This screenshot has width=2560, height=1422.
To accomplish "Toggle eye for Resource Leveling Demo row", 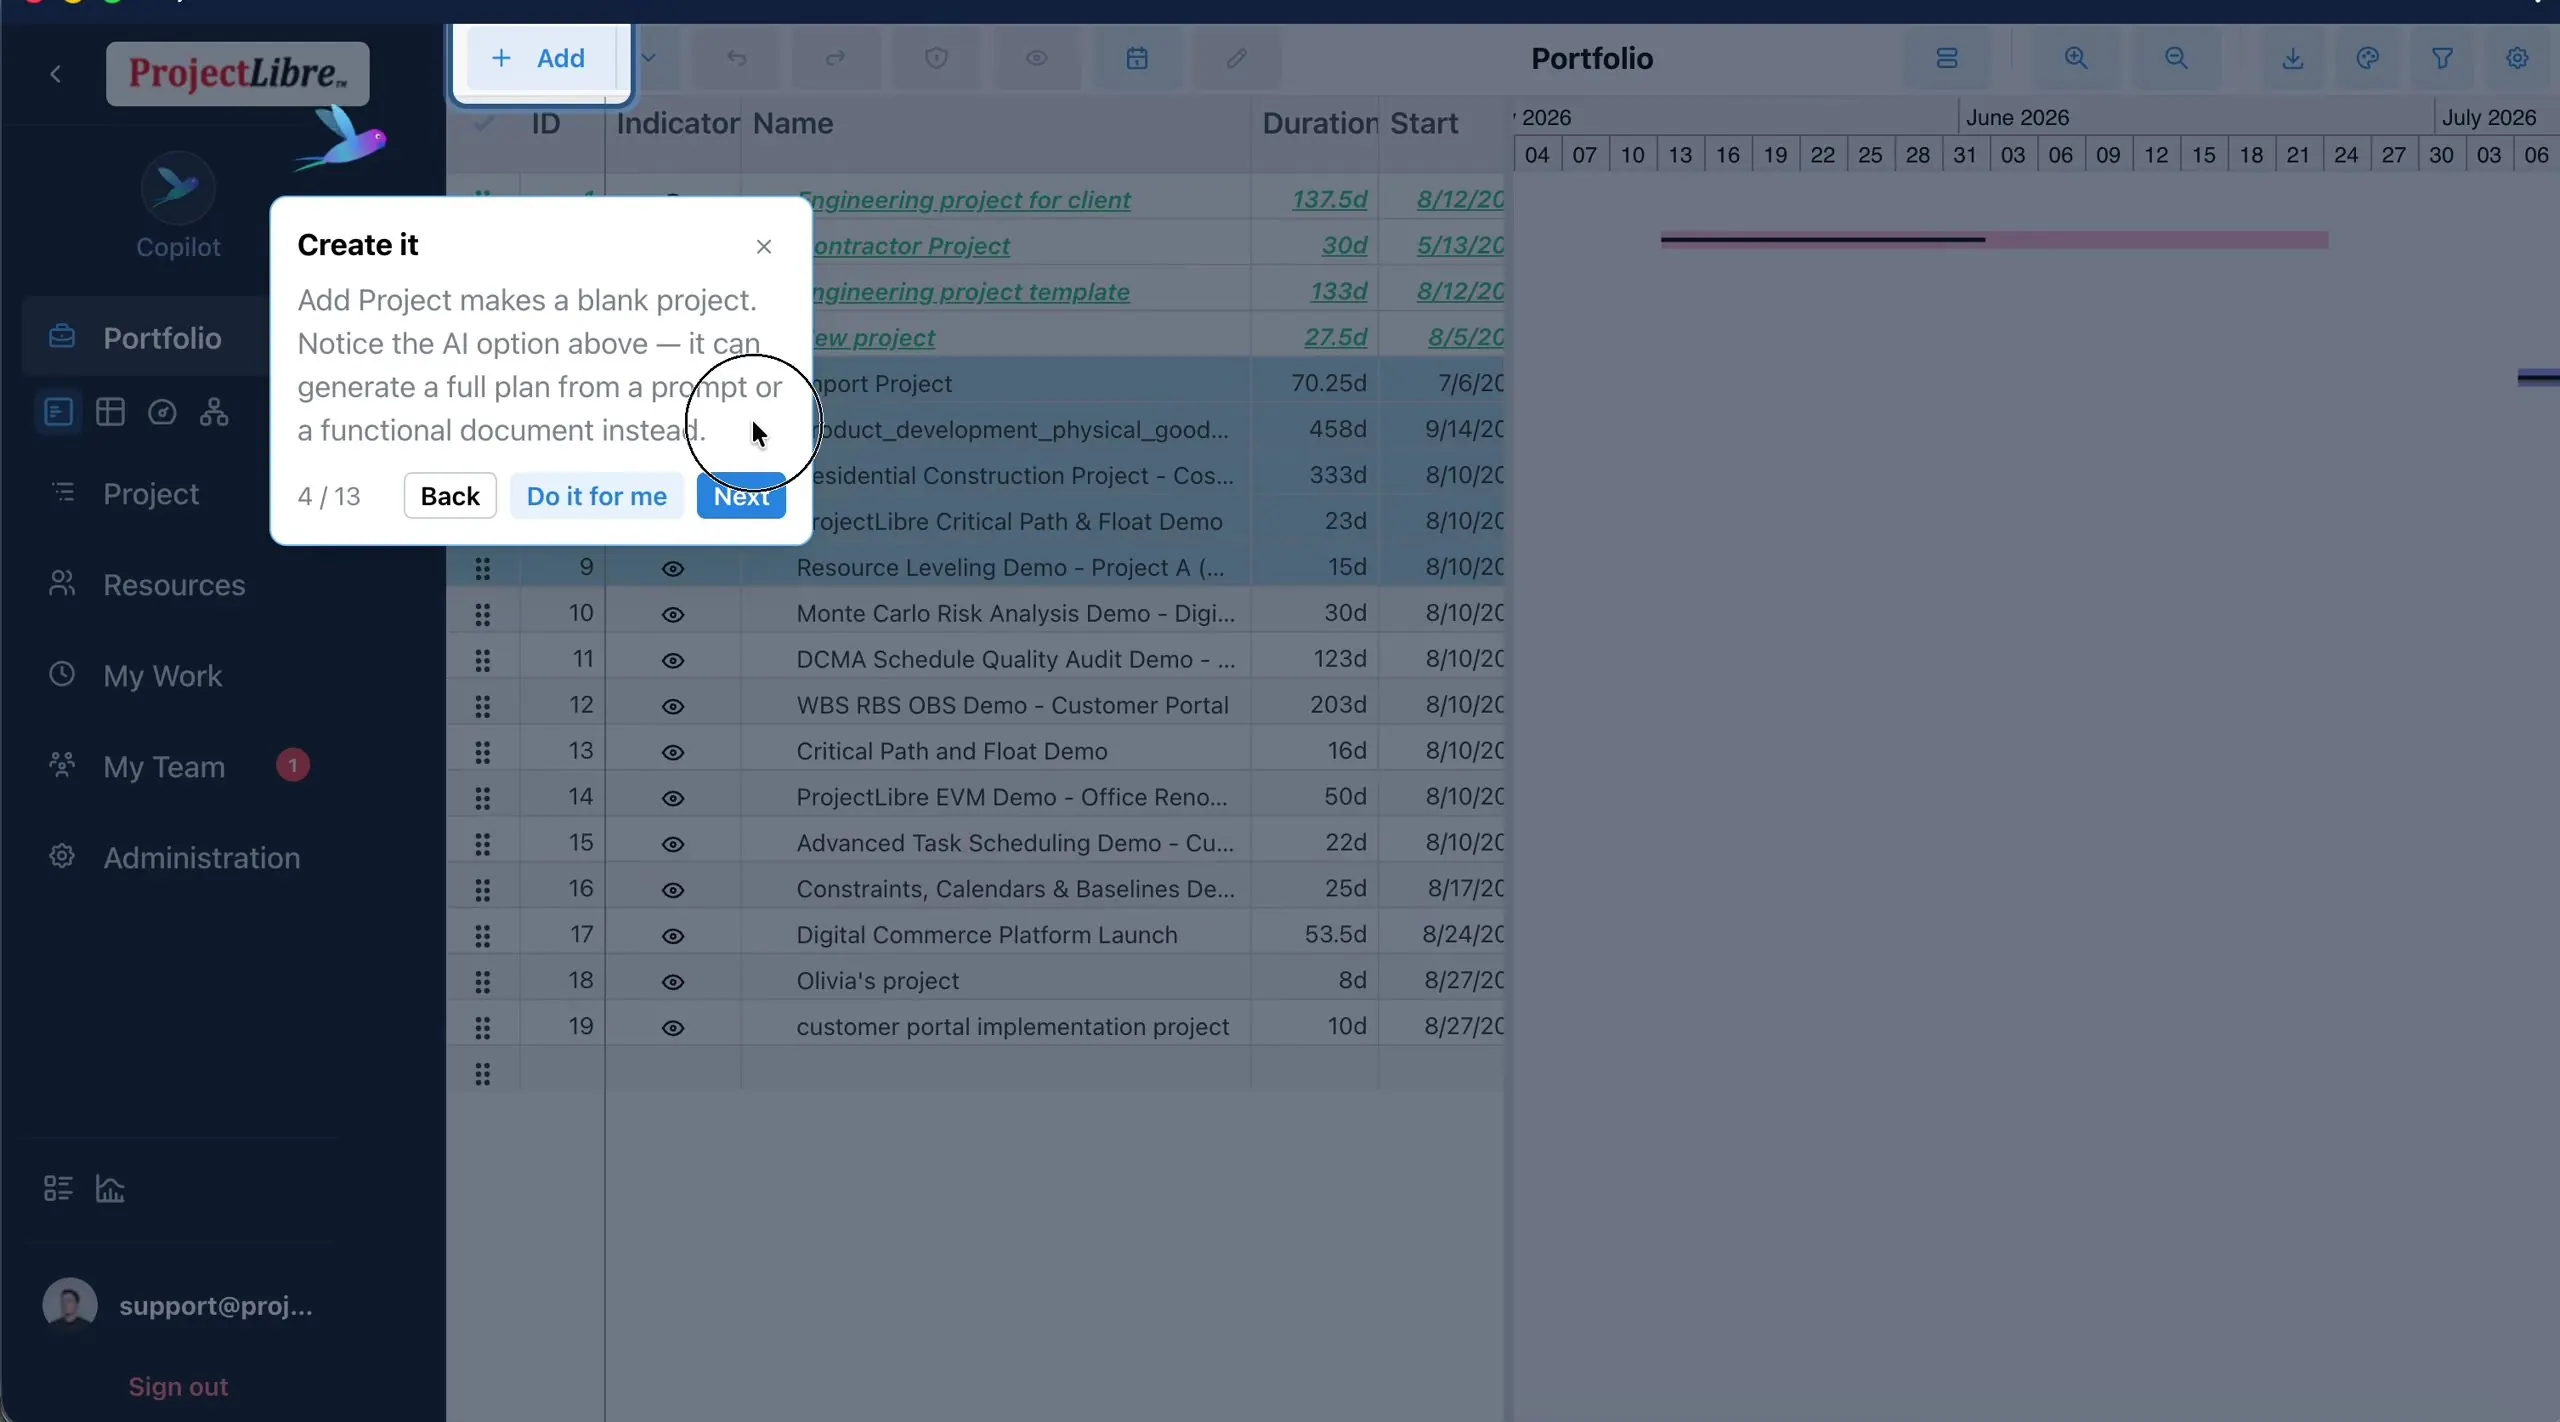I will click(673, 568).
